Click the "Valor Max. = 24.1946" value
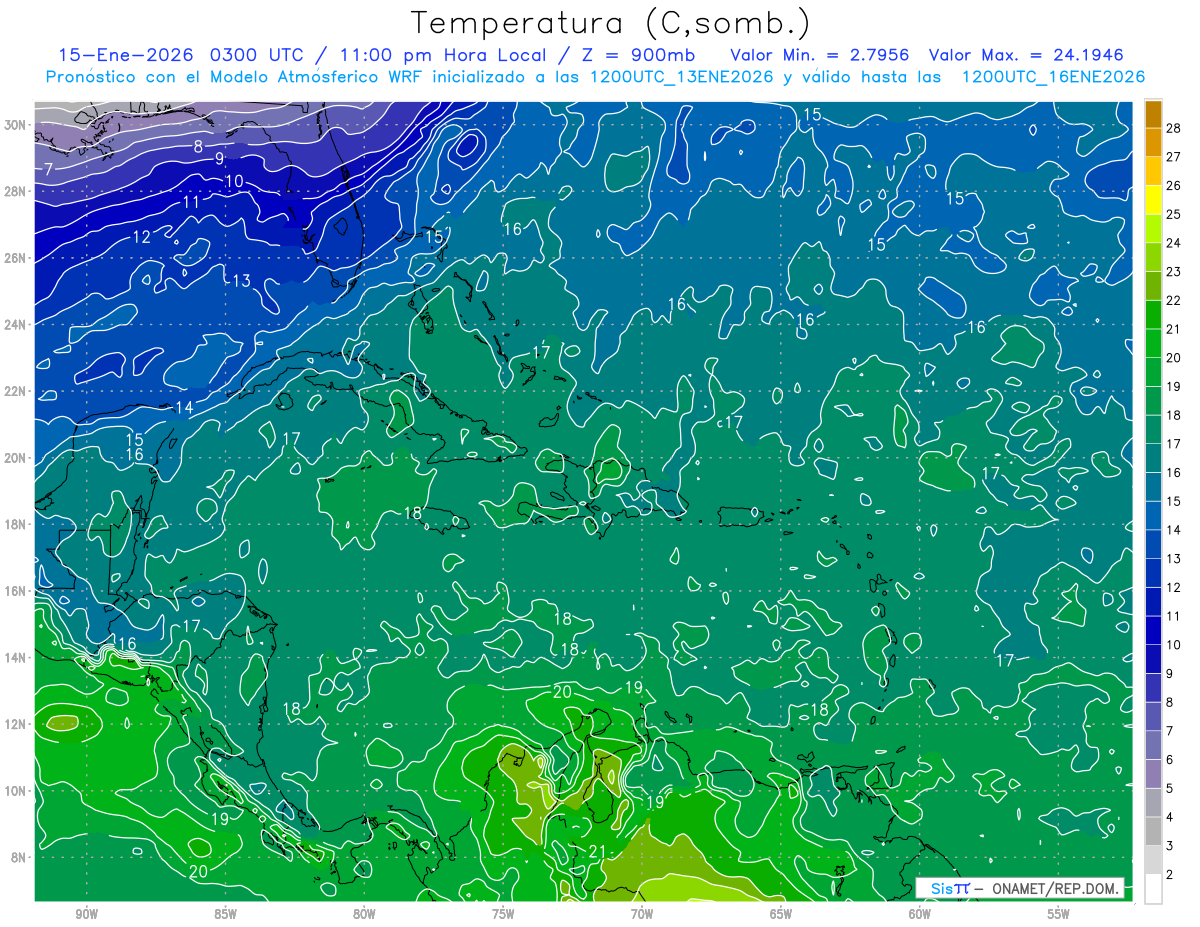This screenshot has height=927, width=1200. [x=1026, y=55]
